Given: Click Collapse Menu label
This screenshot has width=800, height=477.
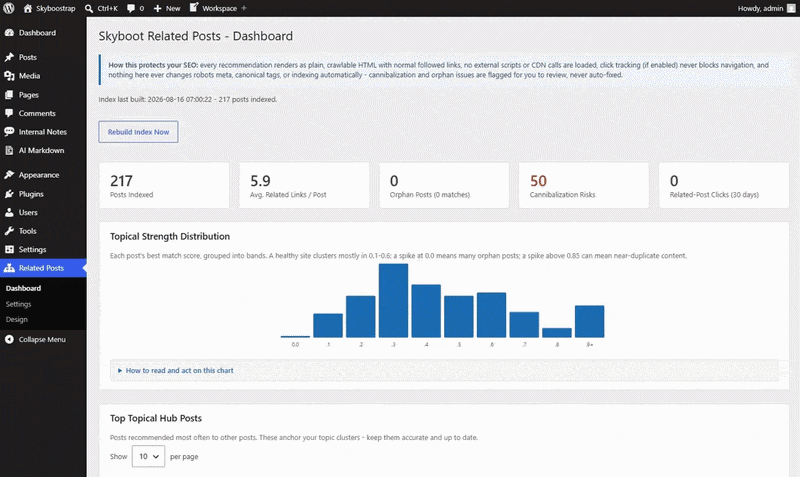Looking at the screenshot, I should 42,339.
